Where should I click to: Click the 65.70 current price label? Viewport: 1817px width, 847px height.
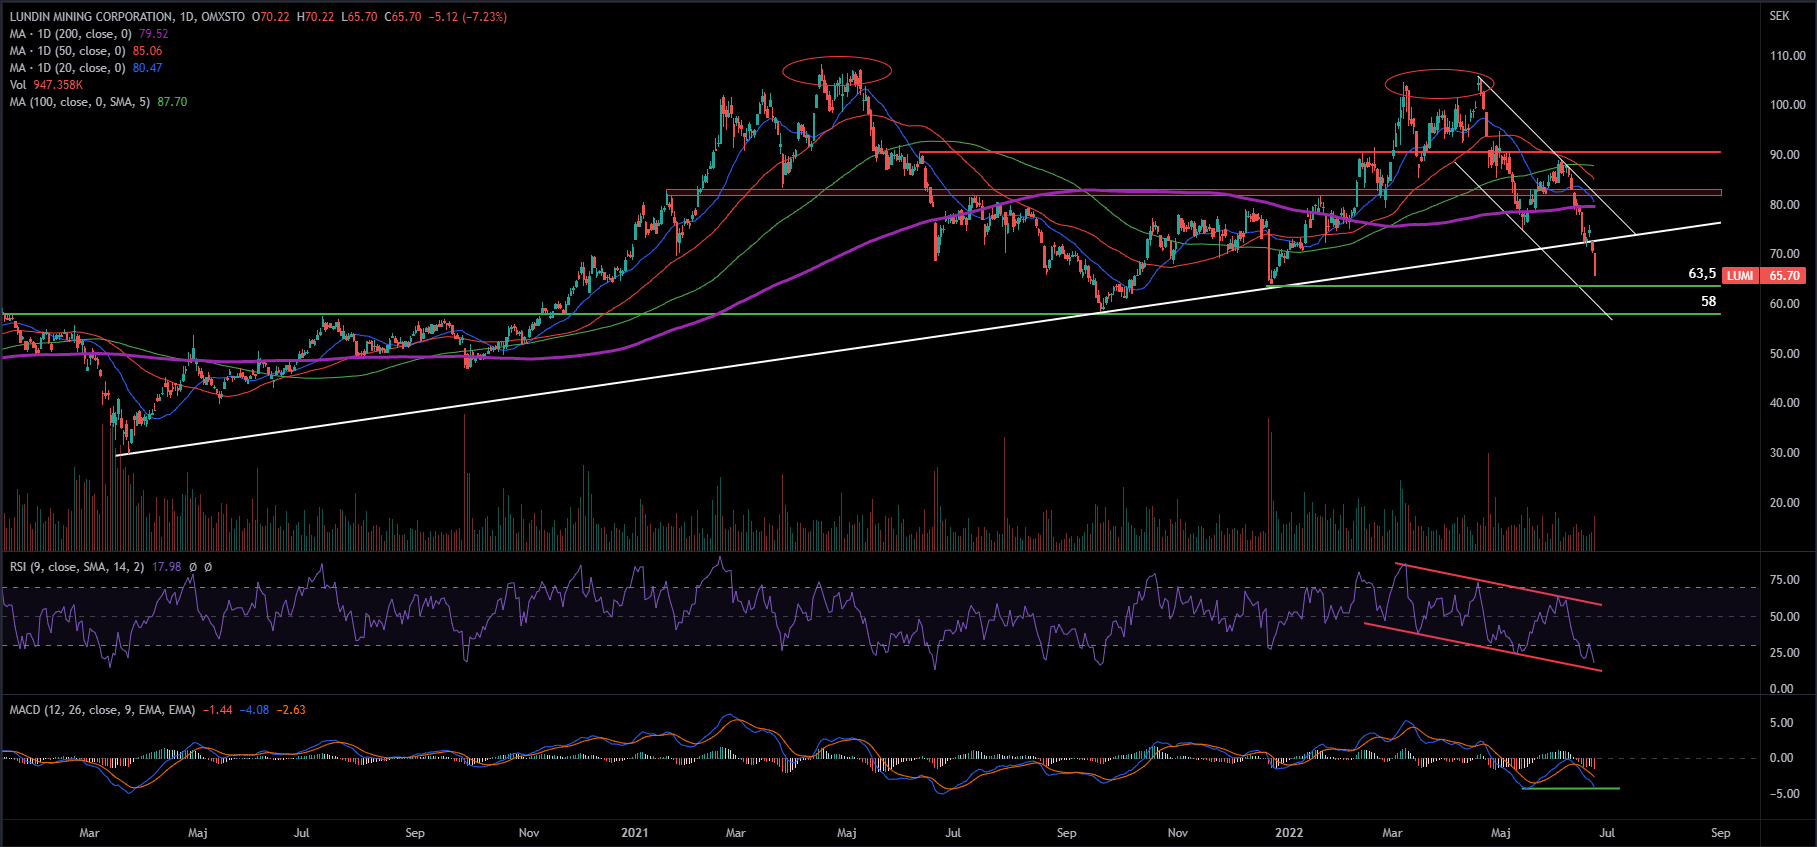pos(1784,276)
